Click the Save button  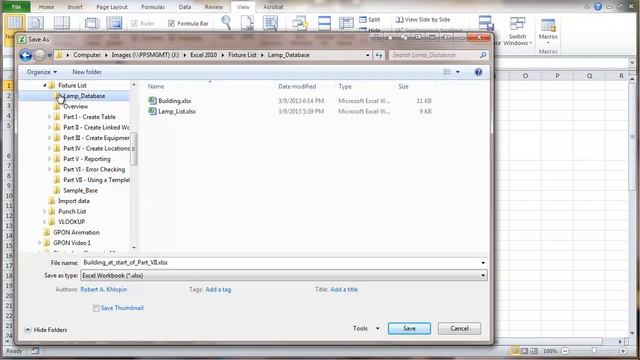409,329
